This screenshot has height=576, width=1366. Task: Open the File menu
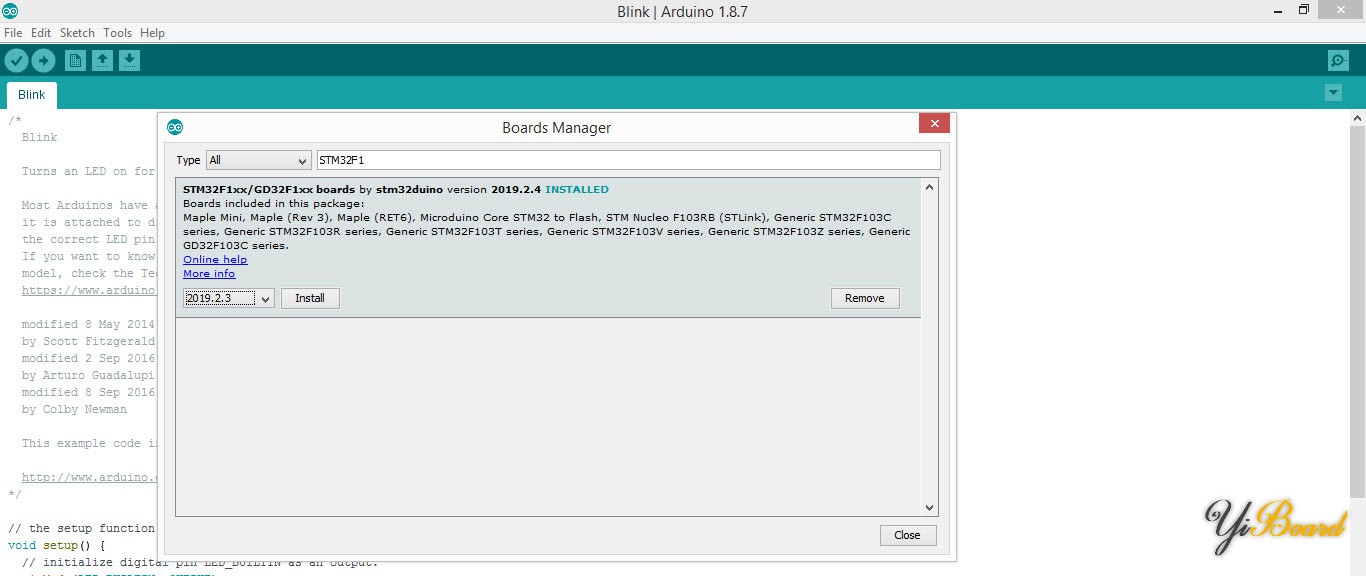pos(13,33)
